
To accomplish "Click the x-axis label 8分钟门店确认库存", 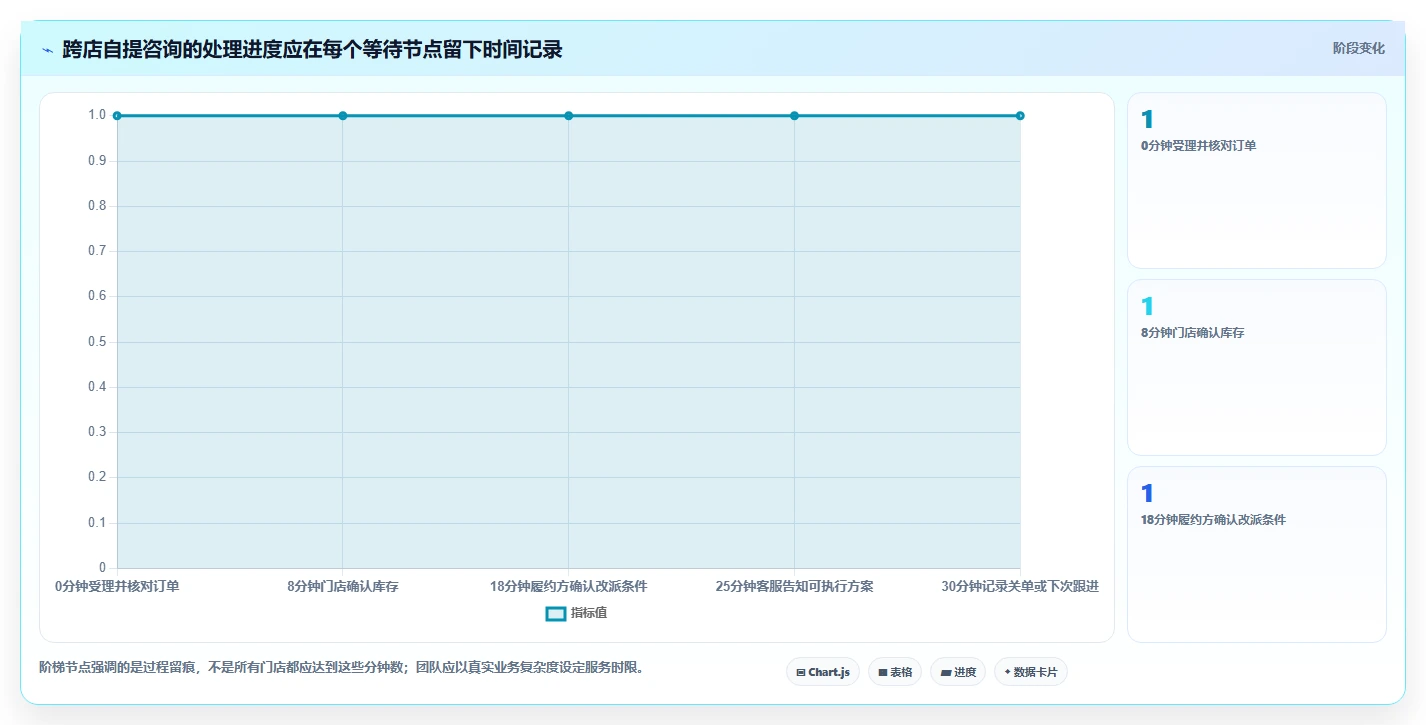I will point(343,586).
